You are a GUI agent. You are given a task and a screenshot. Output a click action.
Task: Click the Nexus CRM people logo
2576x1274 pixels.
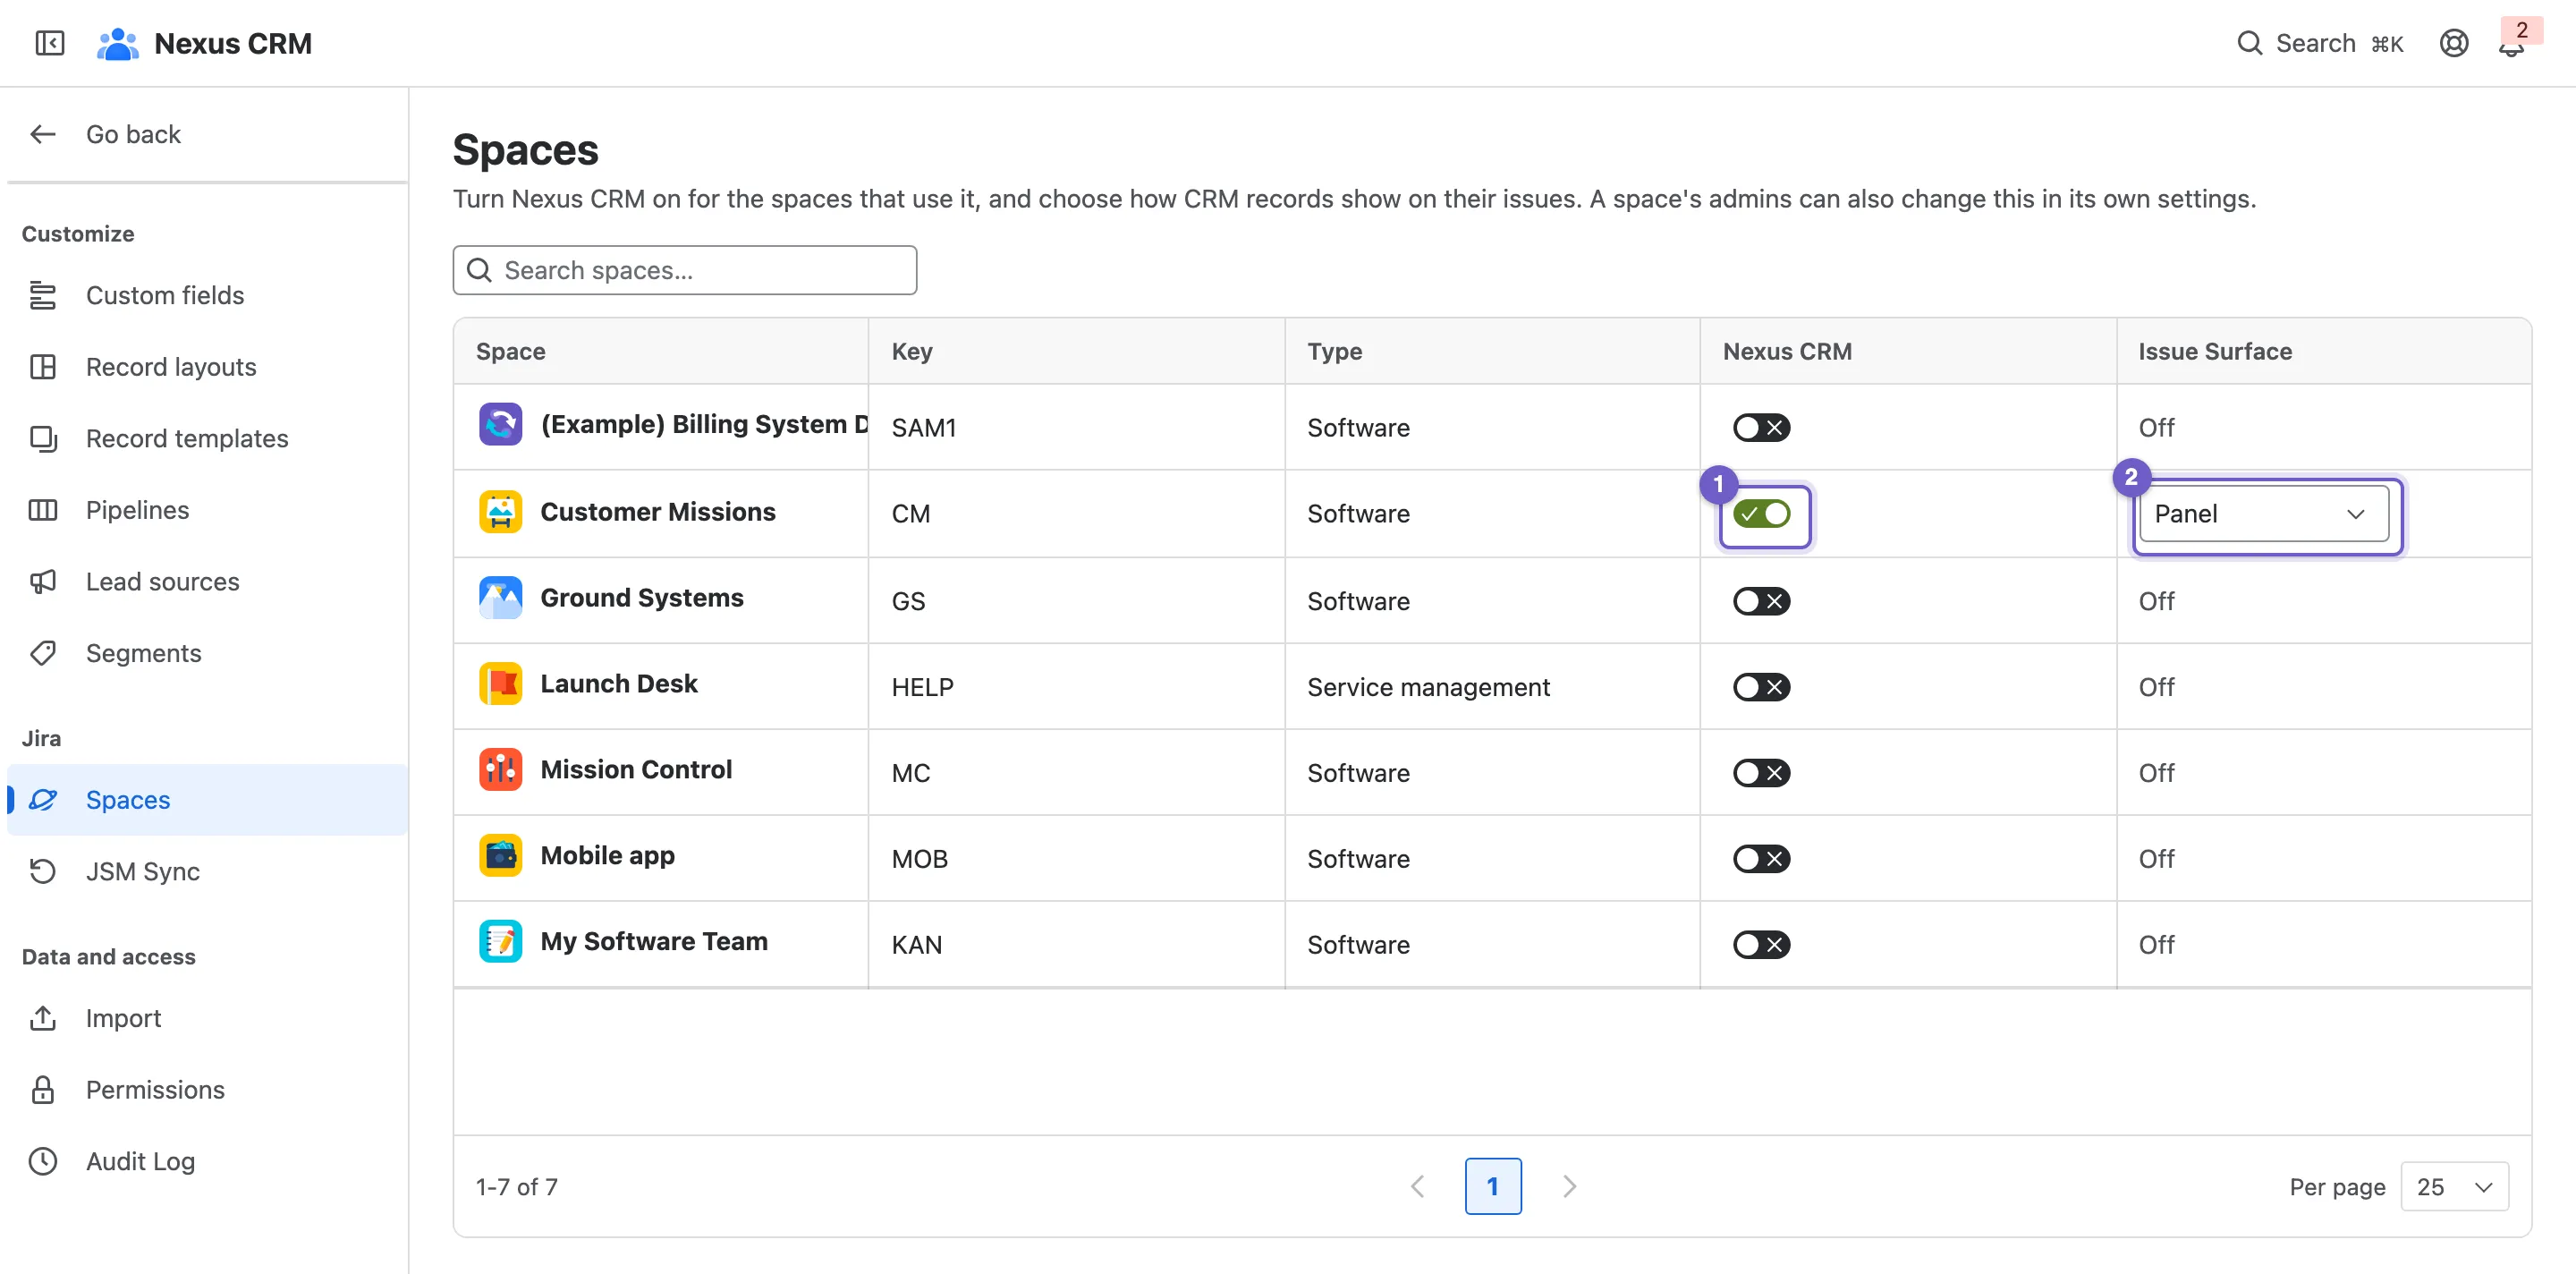(x=117, y=43)
